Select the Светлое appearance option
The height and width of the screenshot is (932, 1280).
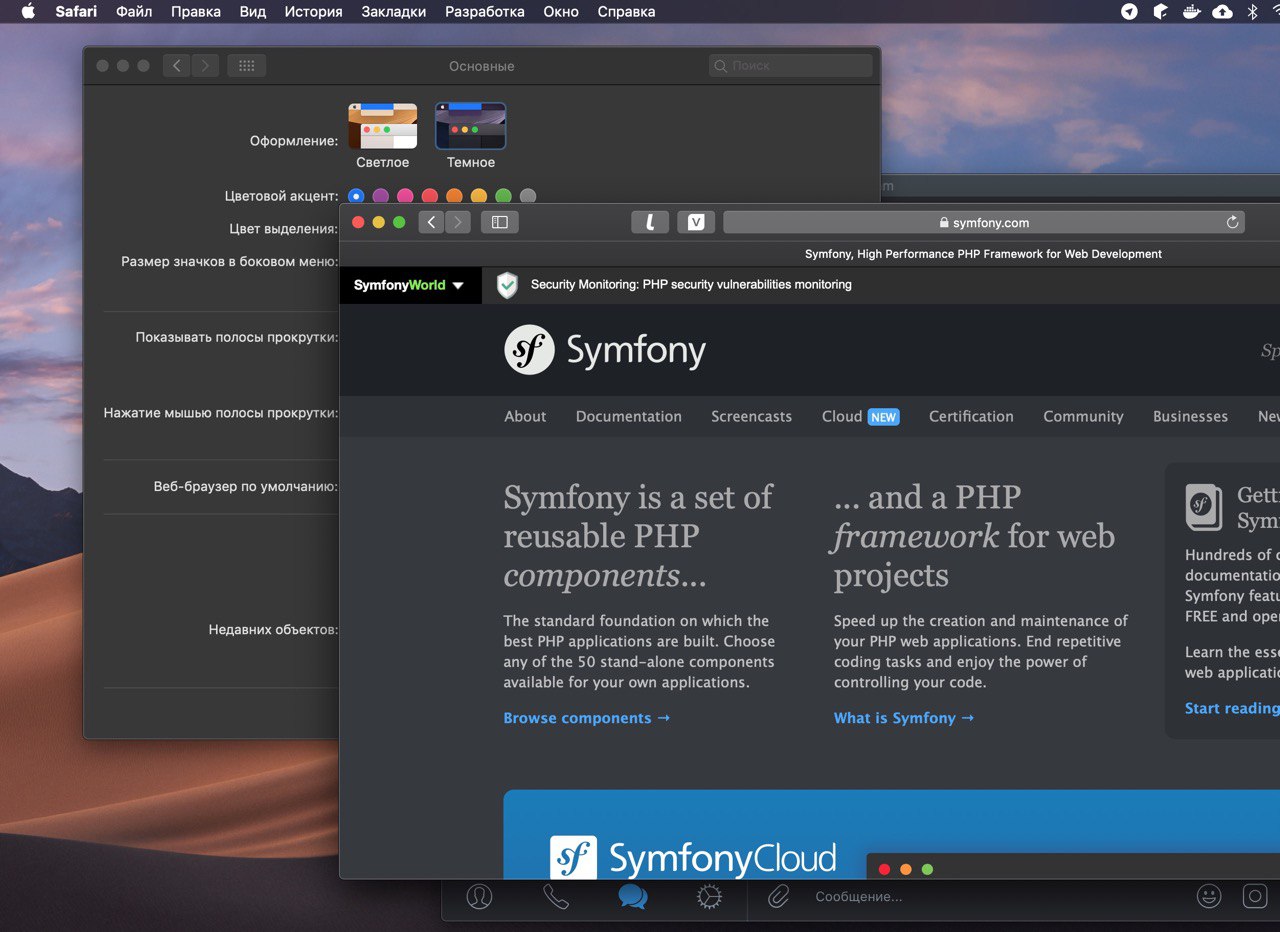[383, 135]
